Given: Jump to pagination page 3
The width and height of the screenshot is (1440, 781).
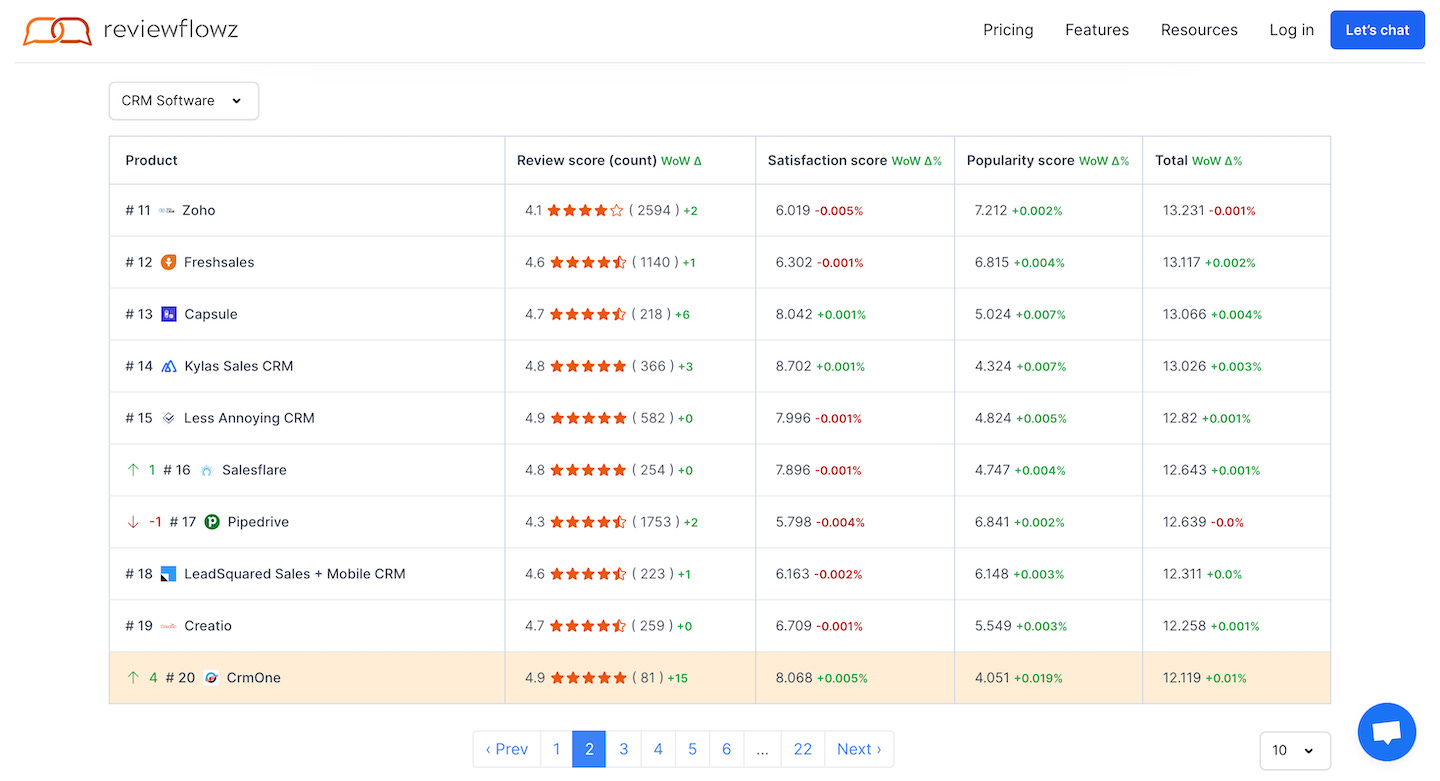Looking at the screenshot, I should [x=623, y=749].
